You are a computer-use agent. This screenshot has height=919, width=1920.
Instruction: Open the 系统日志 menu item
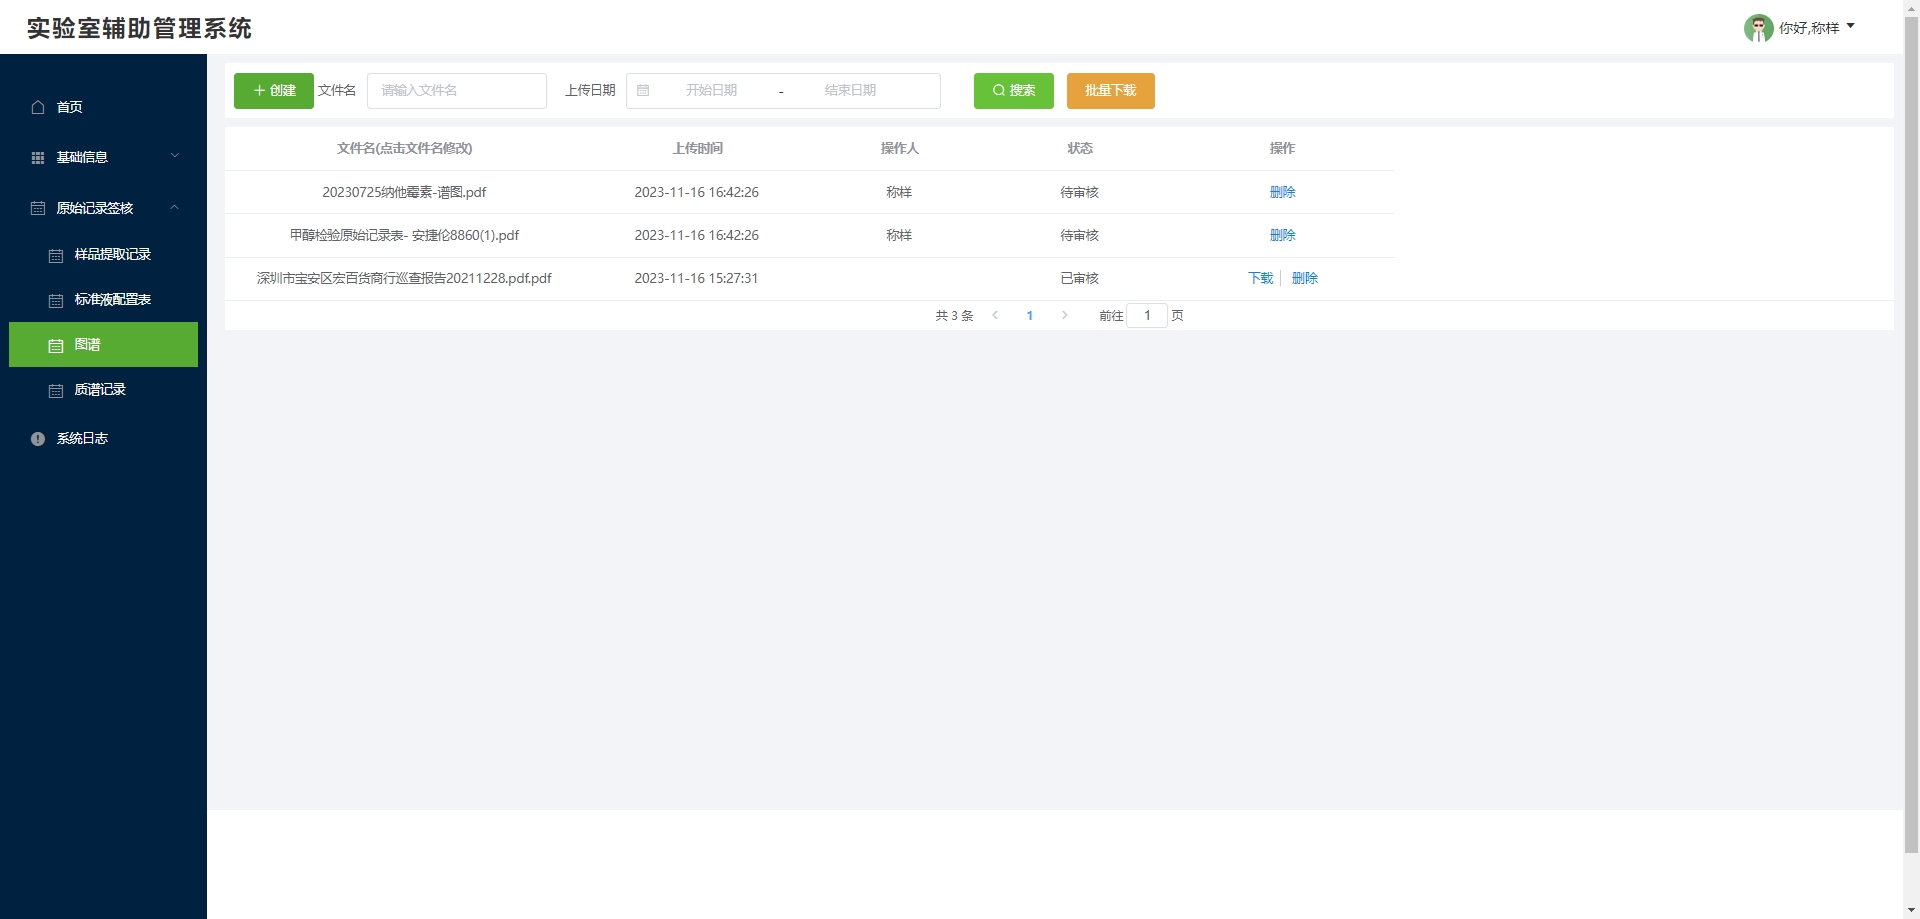pos(82,439)
